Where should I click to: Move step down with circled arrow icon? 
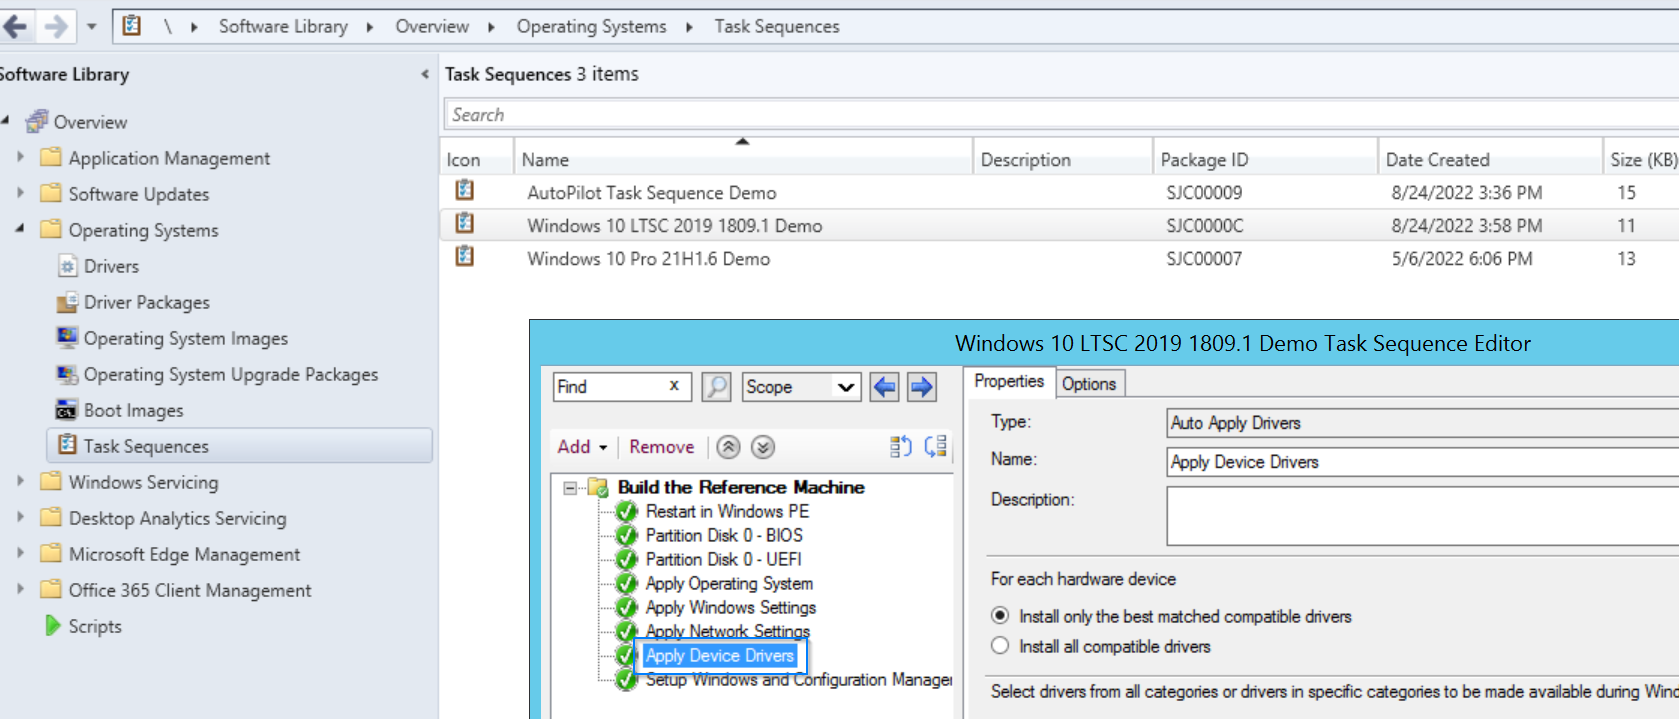tap(763, 447)
